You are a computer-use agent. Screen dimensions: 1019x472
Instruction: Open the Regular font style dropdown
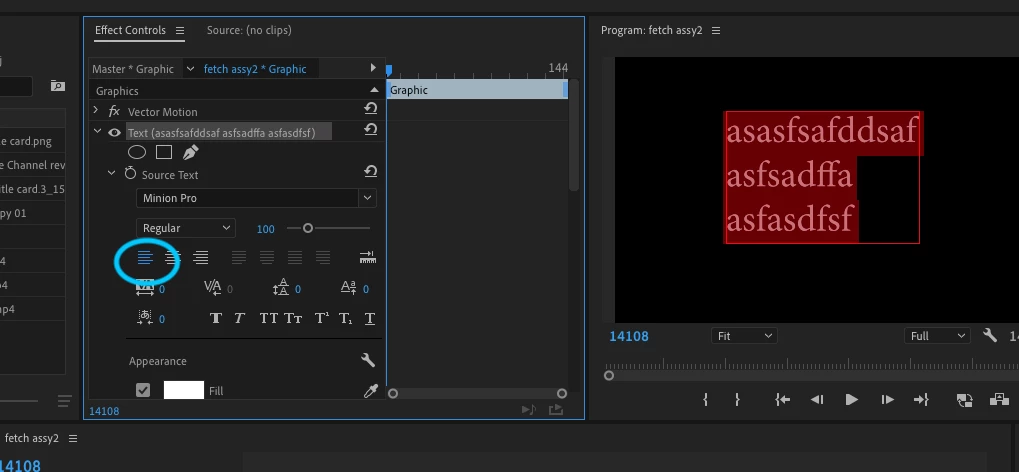pos(186,228)
